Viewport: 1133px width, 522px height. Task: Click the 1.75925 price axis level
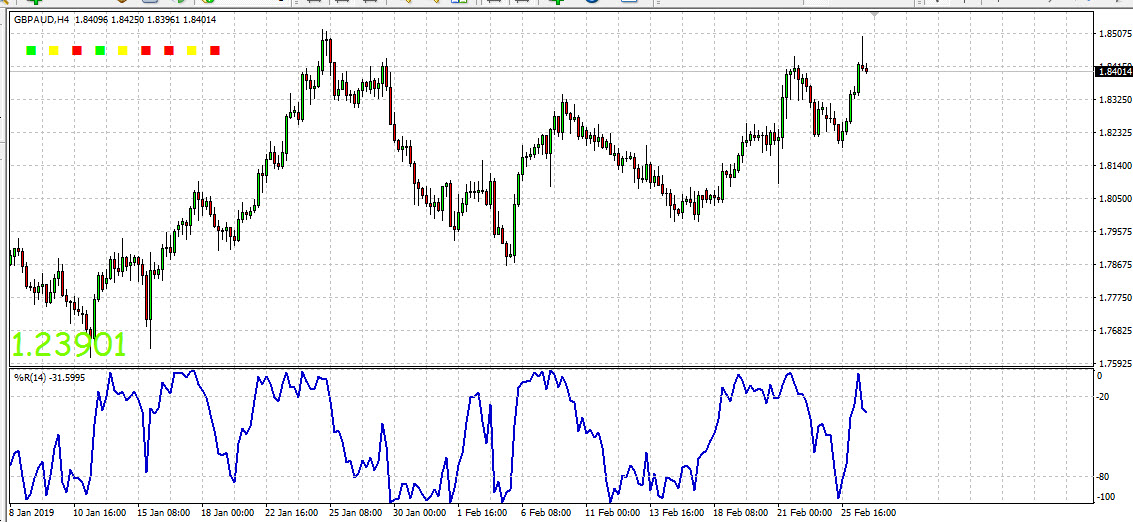(x=1114, y=363)
